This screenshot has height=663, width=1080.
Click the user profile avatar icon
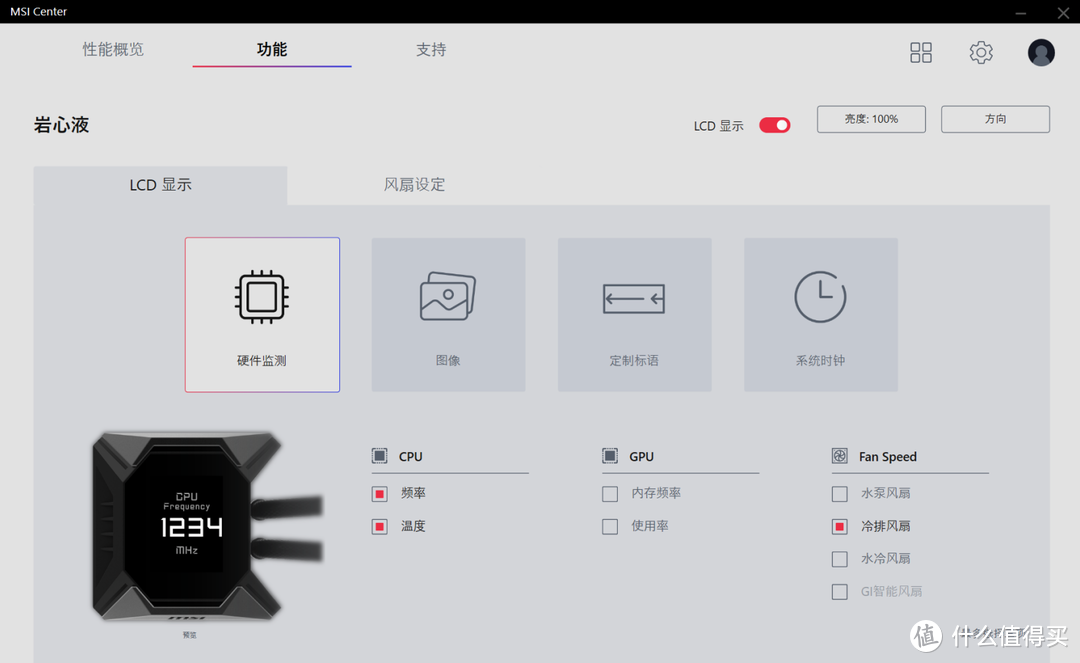click(1041, 52)
